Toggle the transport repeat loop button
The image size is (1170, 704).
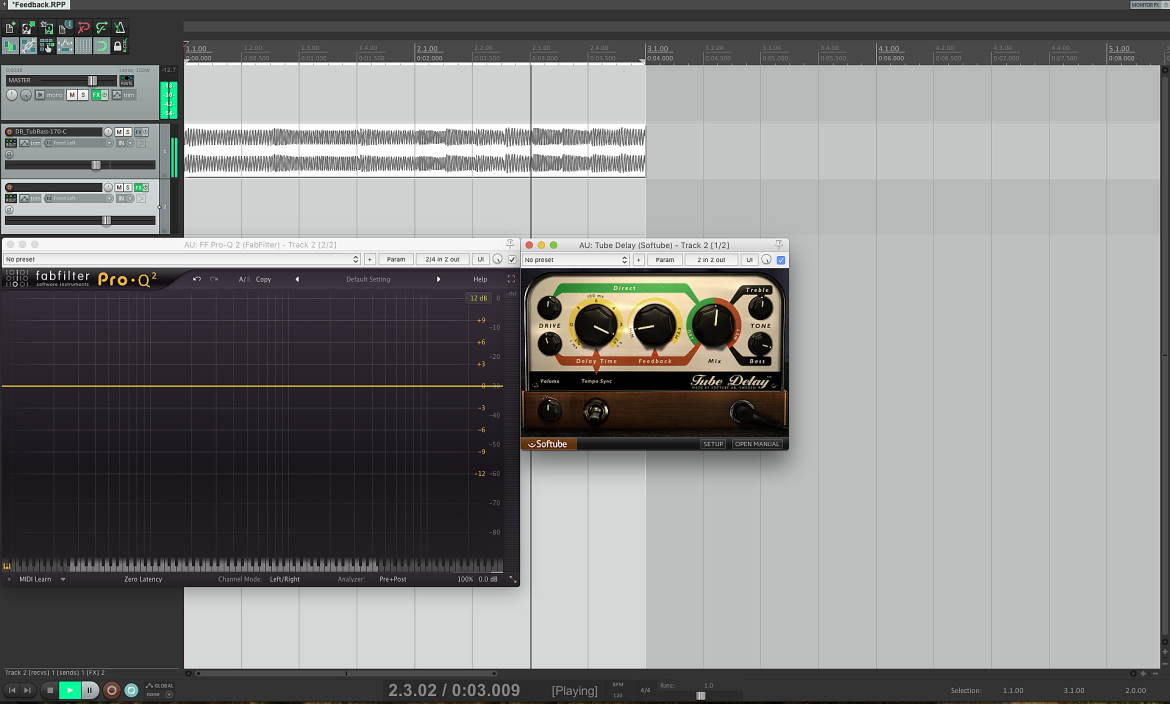131,691
